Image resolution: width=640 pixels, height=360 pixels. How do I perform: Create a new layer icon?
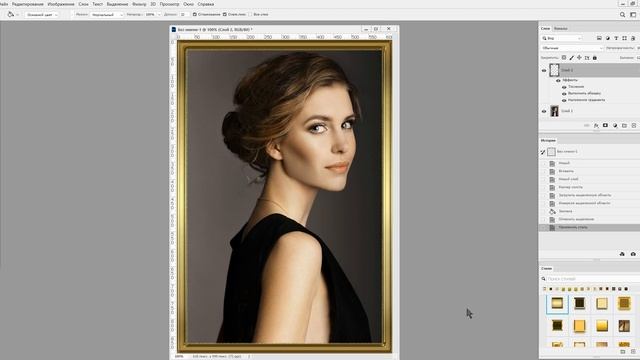pos(634,126)
